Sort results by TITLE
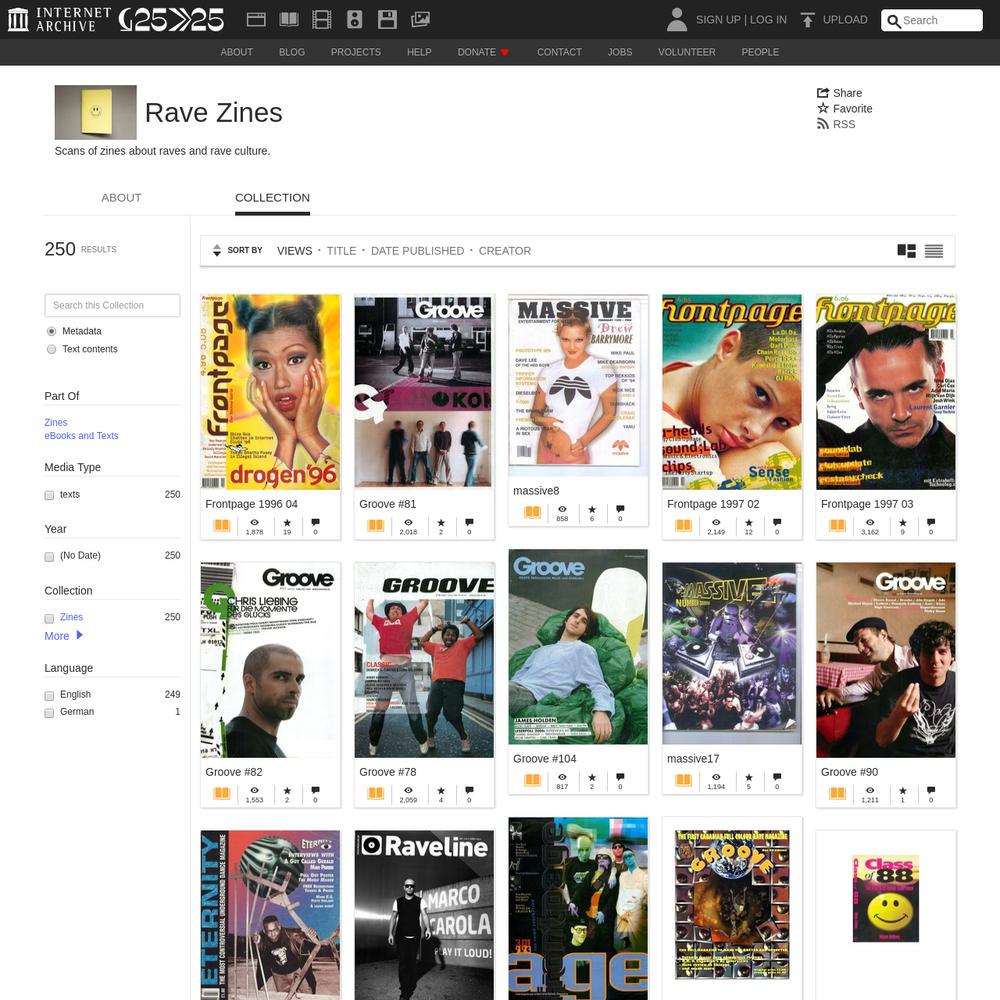1000x1000 pixels. pyautogui.click(x=341, y=251)
